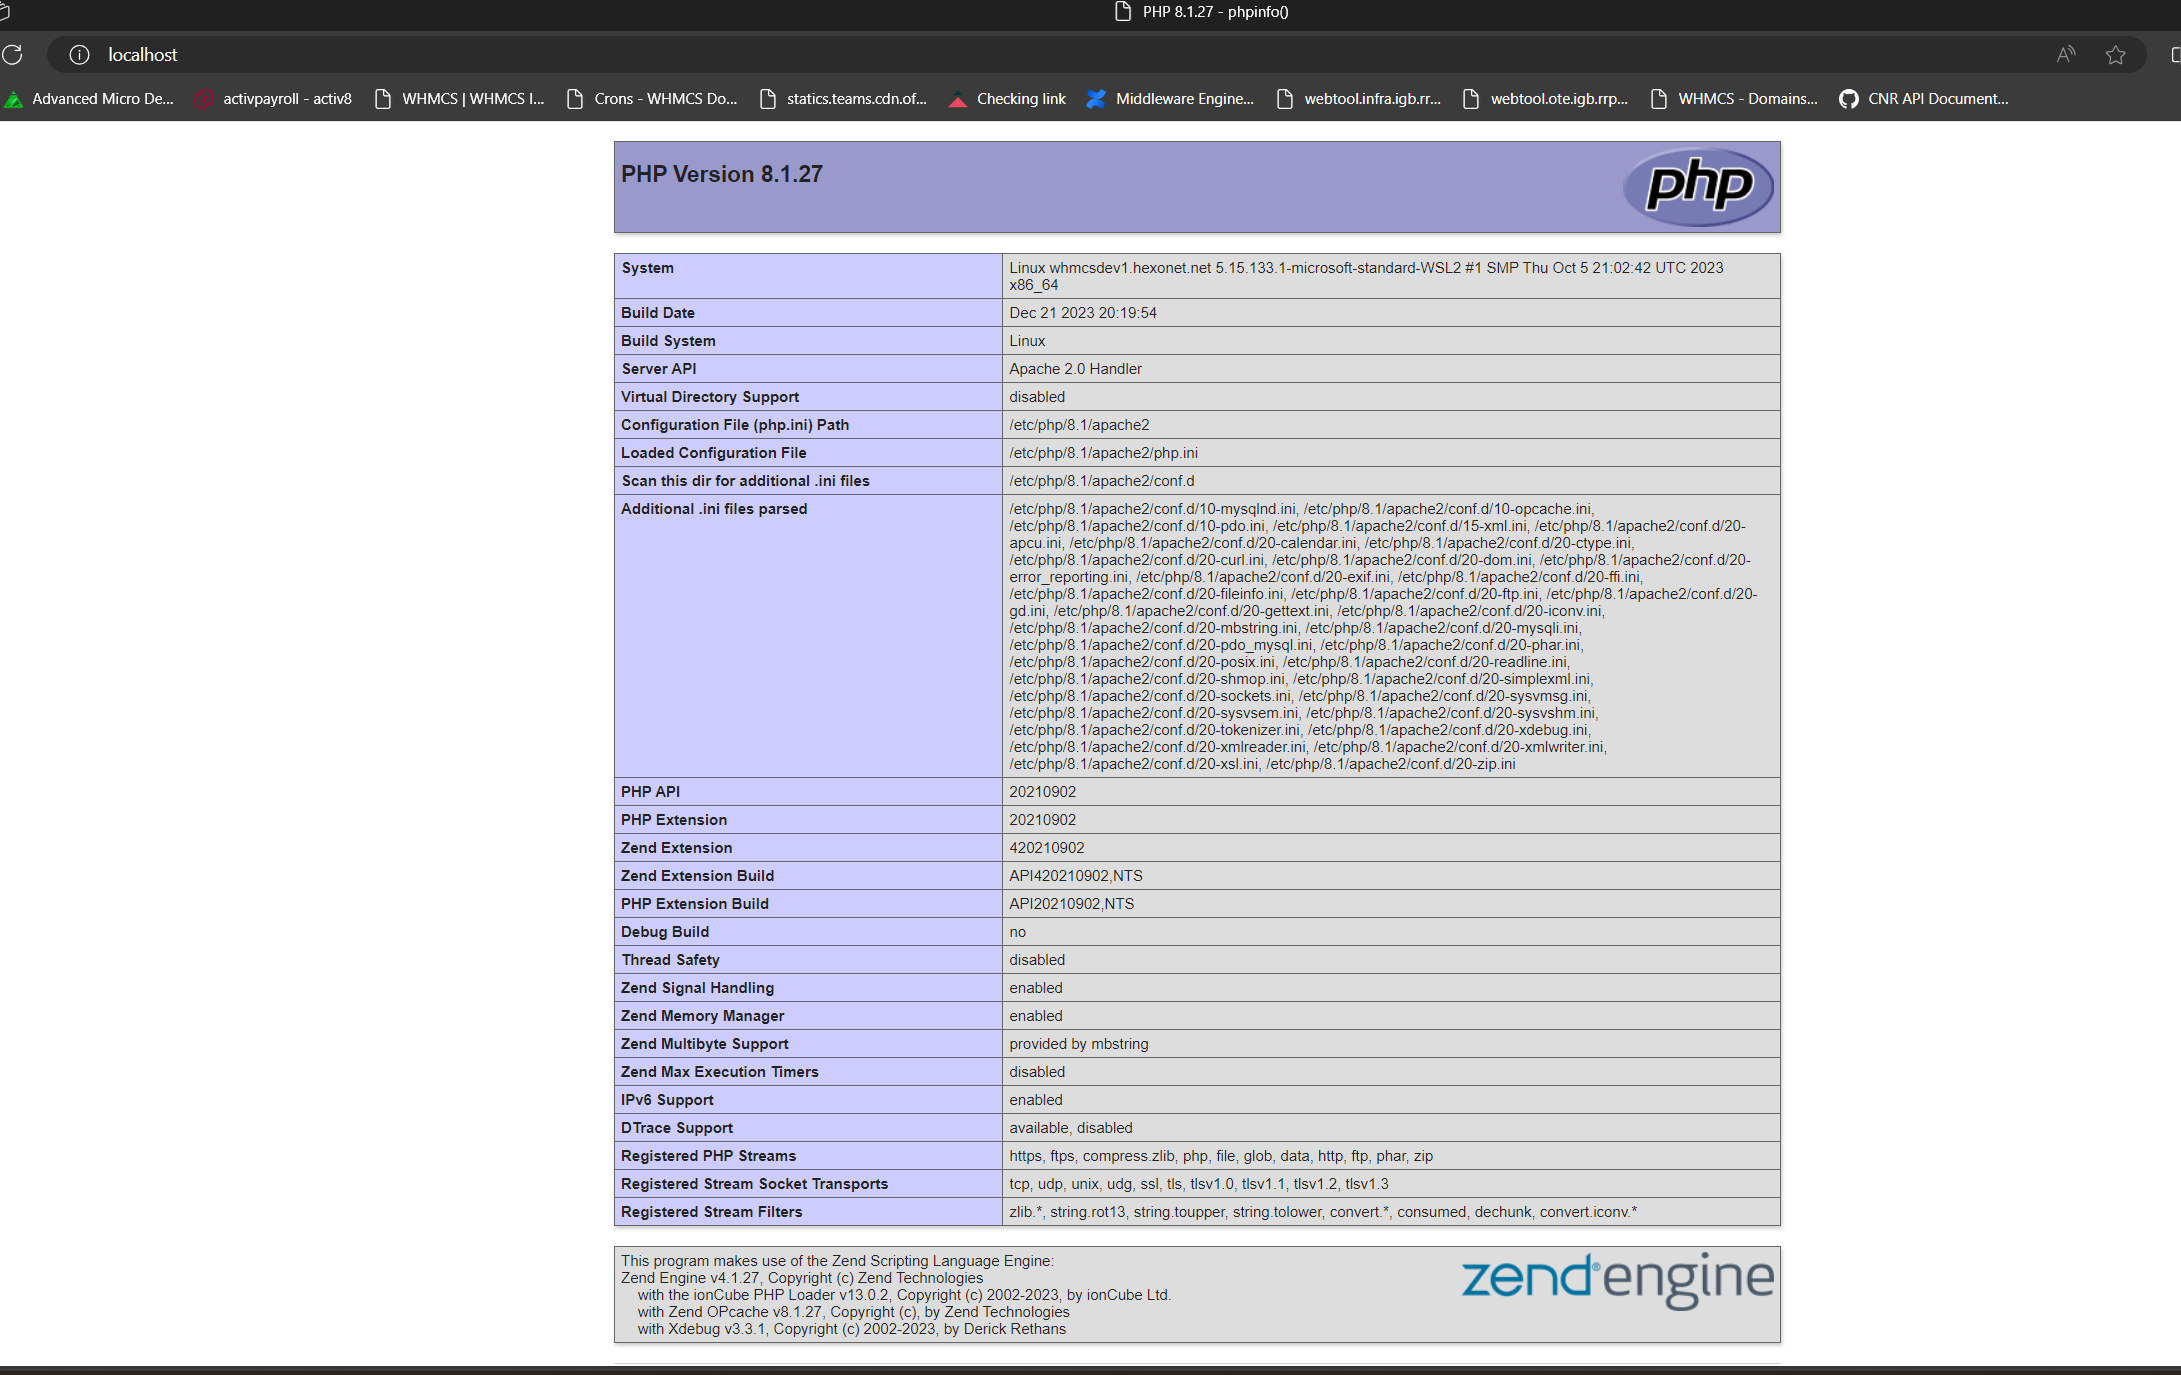
Task: Click the PHP Version 8.1.27 heading
Action: 722,174
